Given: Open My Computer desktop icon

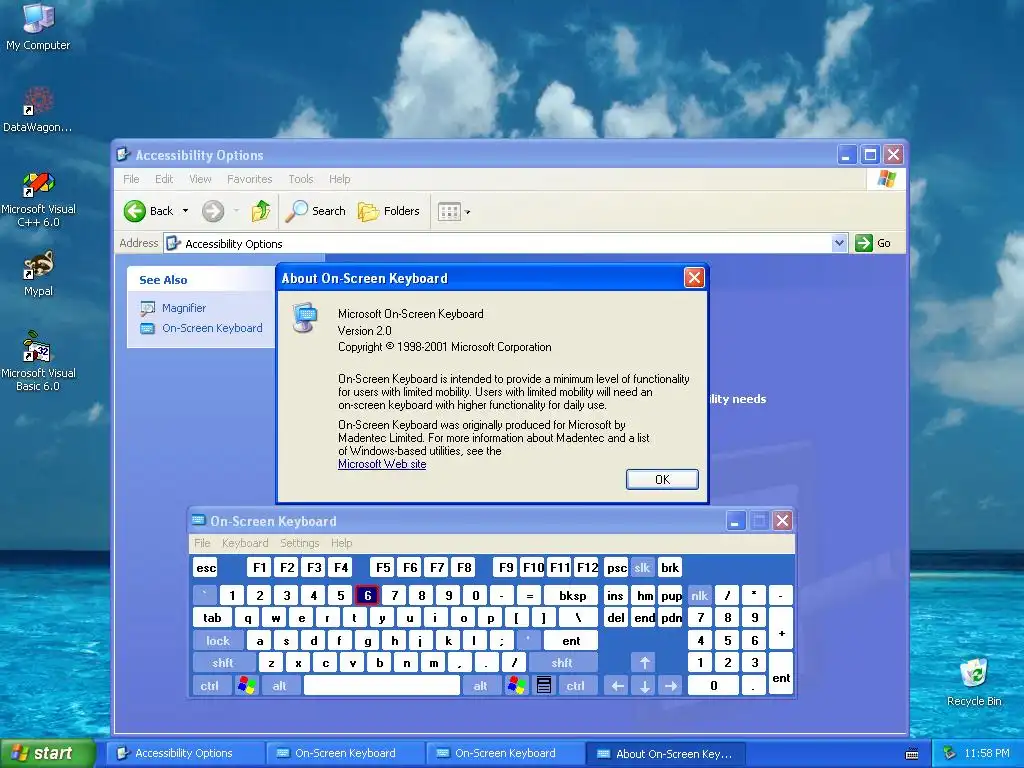Looking at the screenshot, I should click(38, 26).
